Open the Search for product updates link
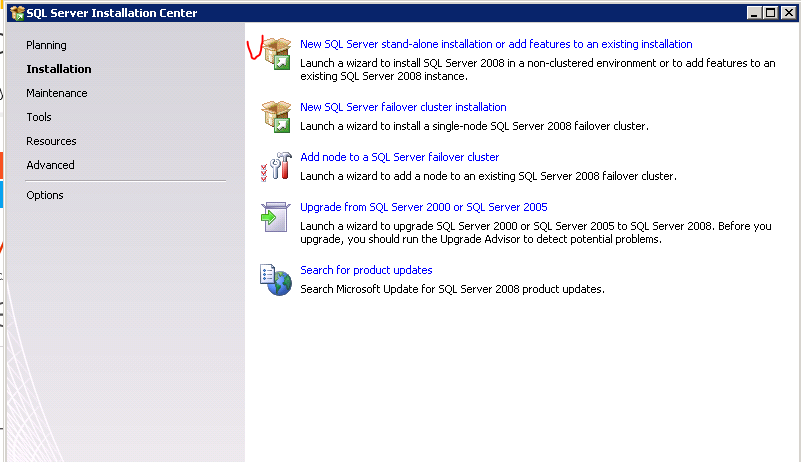The width and height of the screenshot is (801, 462). coord(366,270)
